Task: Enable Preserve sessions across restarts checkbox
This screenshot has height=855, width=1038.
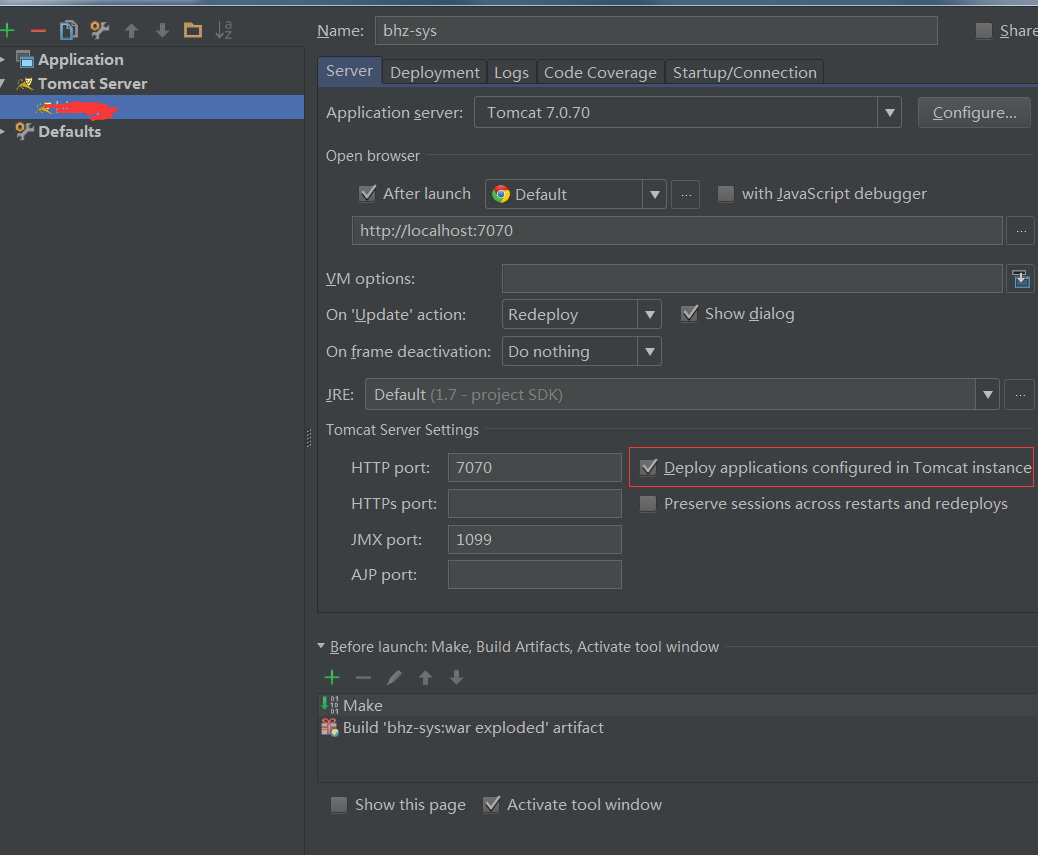Action: coord(648,504)
